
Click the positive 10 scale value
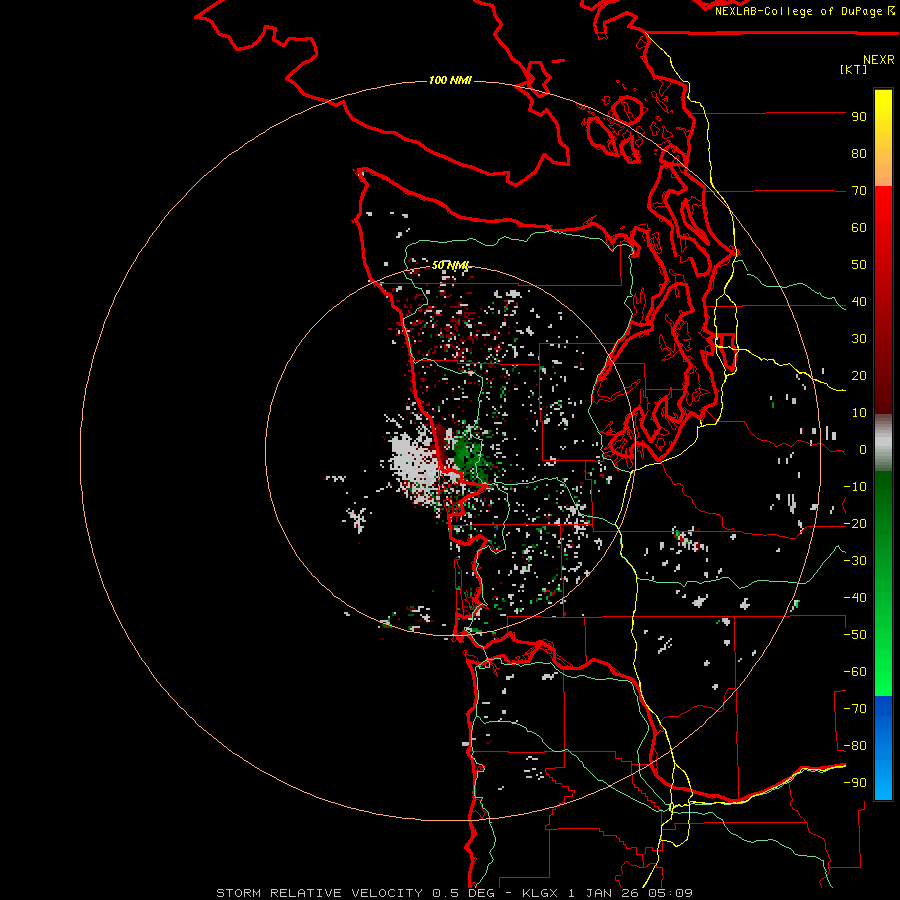pos(859,413)
